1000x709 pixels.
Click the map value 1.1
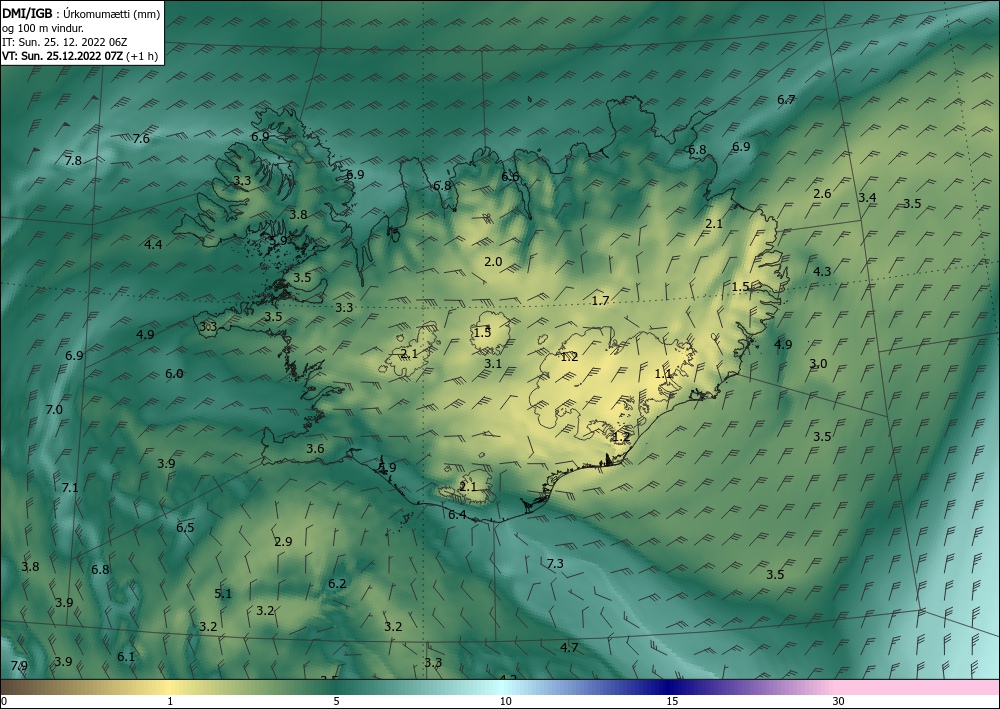coord(664,374)
